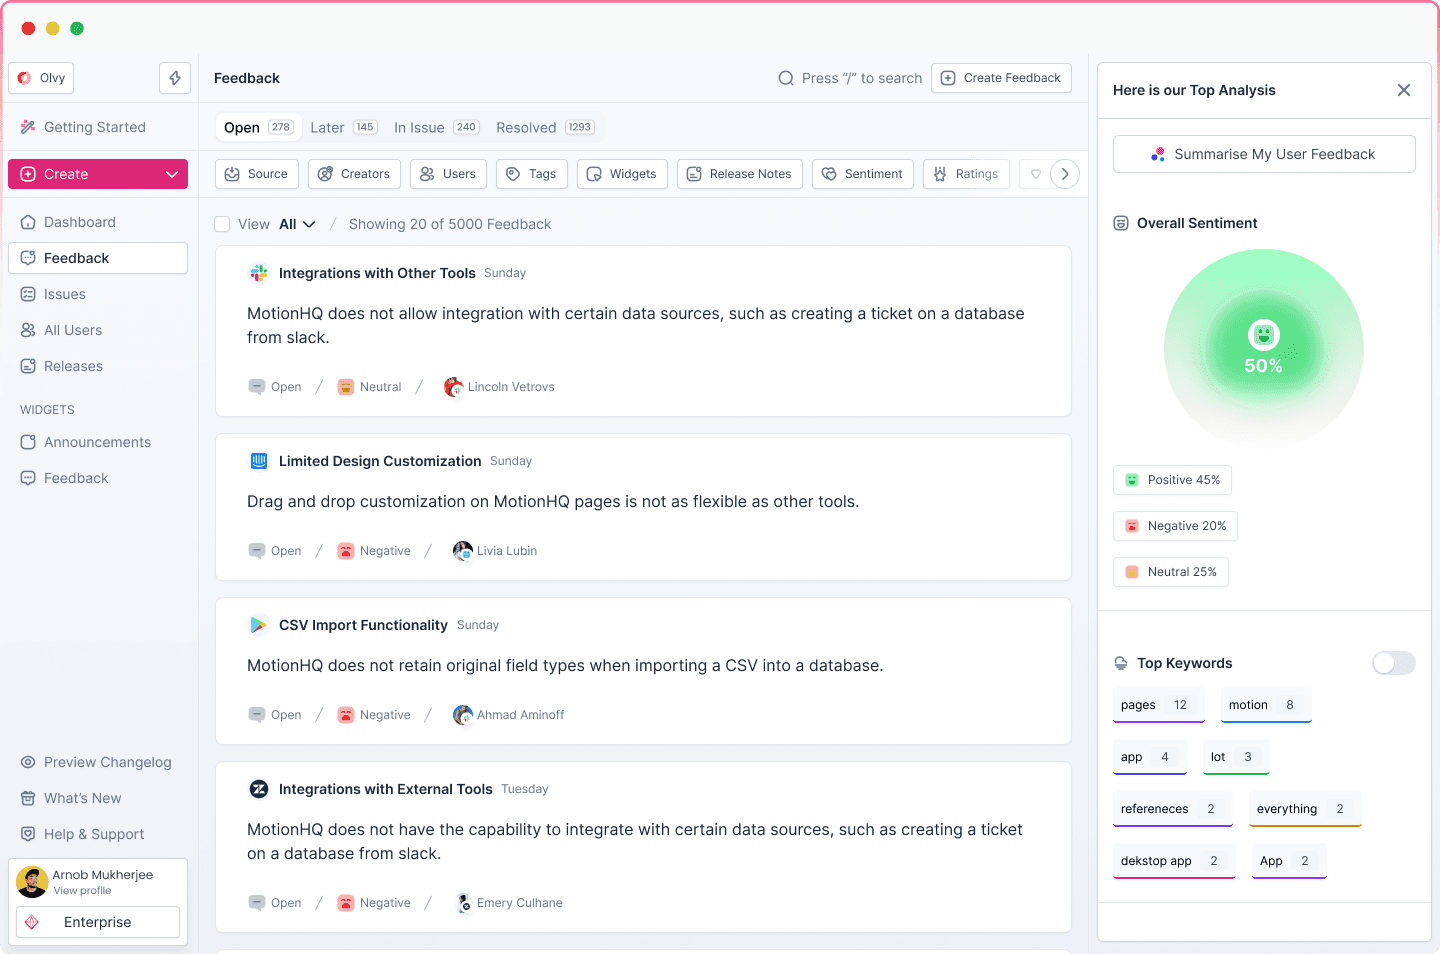Viewport: 1440px width, 954px height.
Task: Click the Enterprise plan button
Action: pyautogui.click(x=98, y=922)
